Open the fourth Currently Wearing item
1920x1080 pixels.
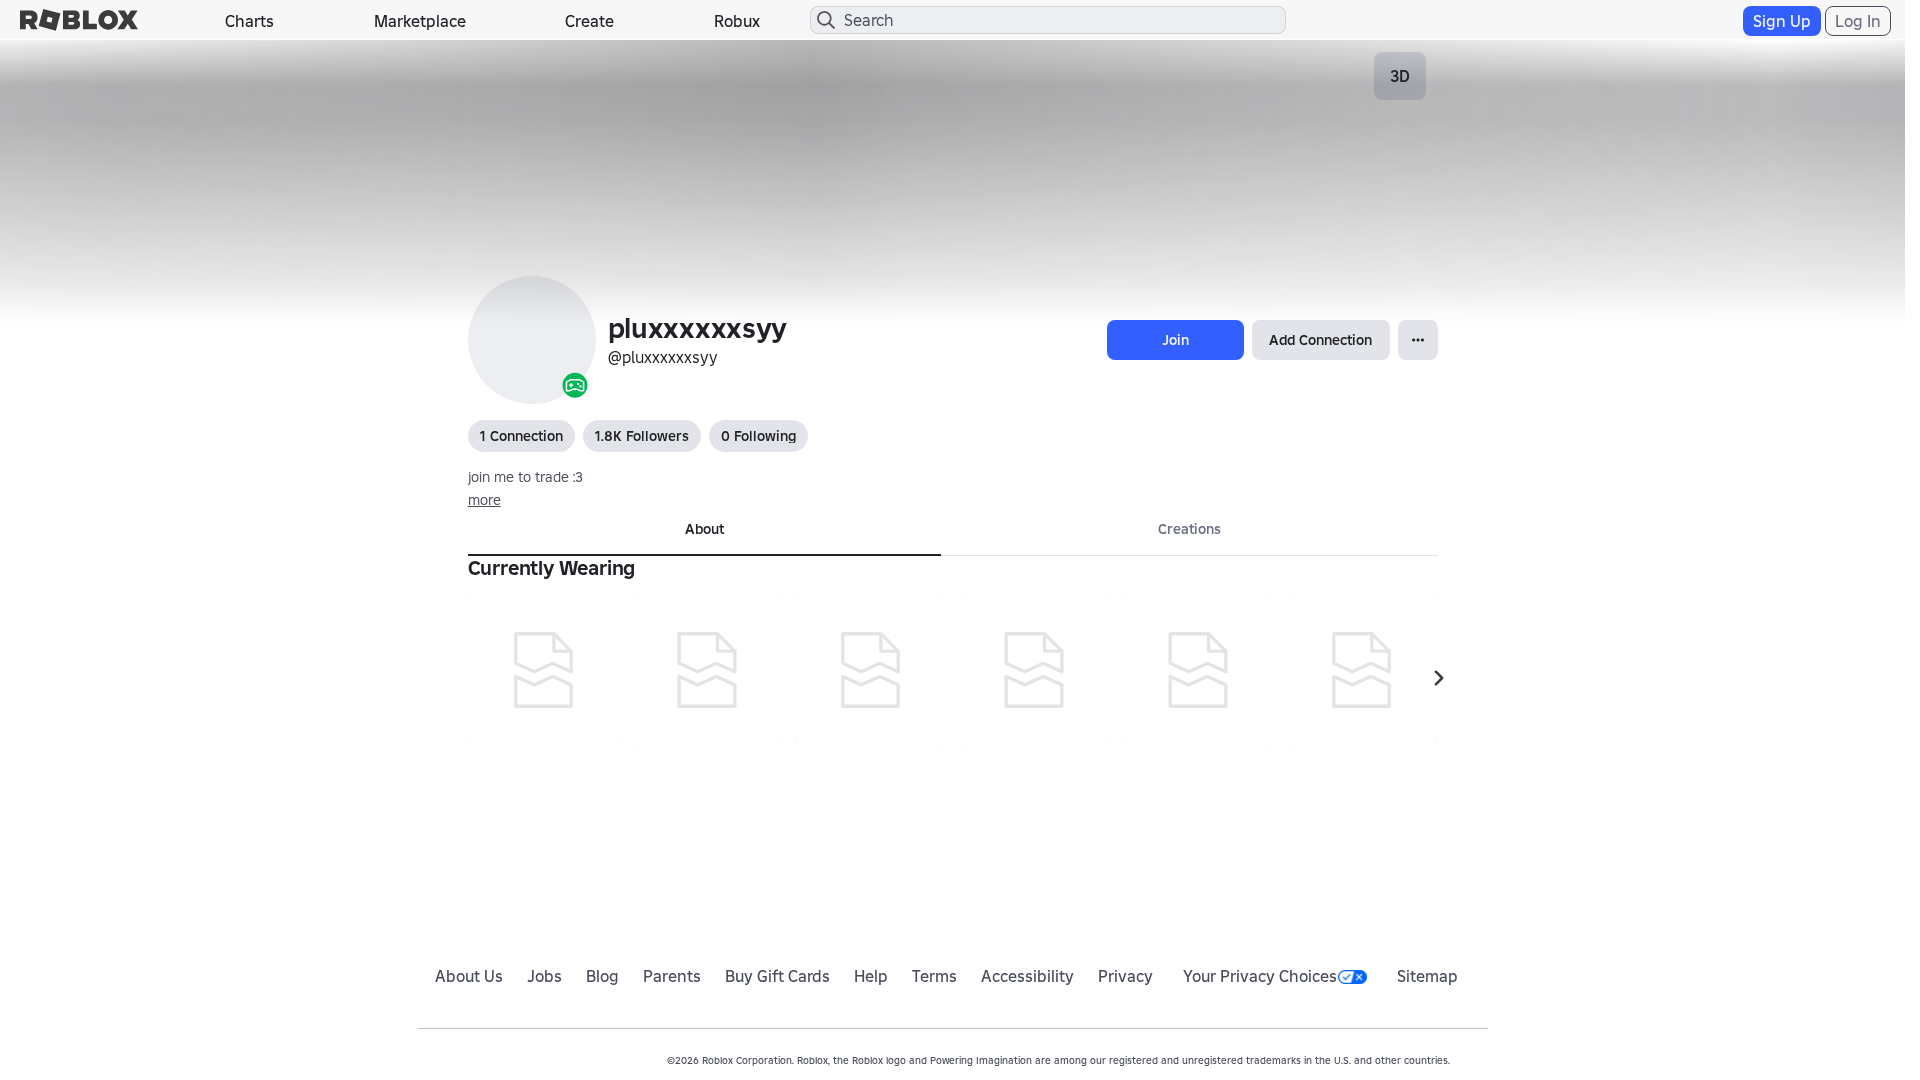click(1034, 670)
